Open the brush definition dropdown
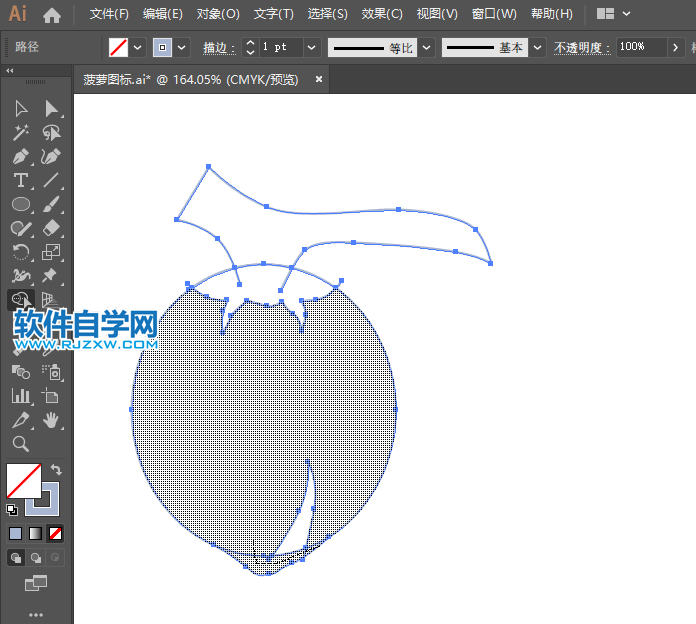Image resolution: width=696 pixels, height=624 pixels. [x=538, y=47]
